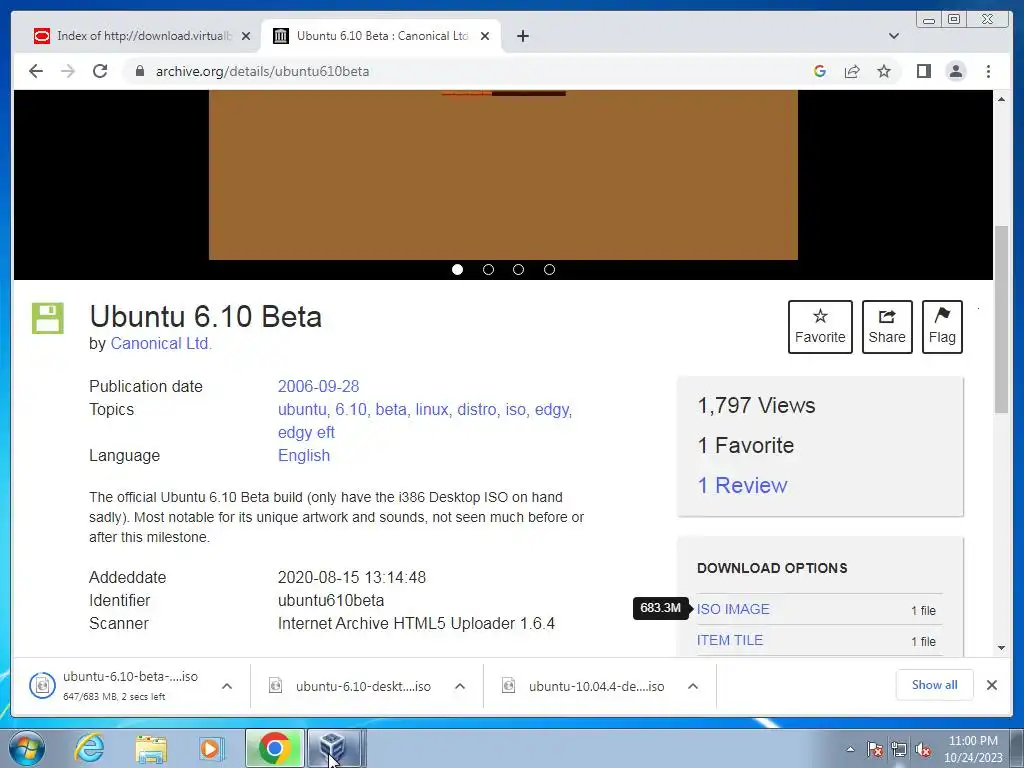Click the ubuntu610beta identifier value
The height and width of the screenshot is (768, 1024).
(x=331, y=601)
